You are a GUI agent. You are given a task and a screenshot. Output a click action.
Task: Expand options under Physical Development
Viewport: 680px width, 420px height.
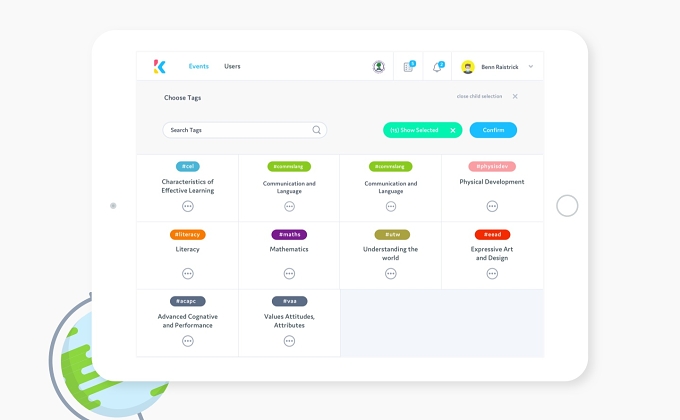(x=492, y=206)
